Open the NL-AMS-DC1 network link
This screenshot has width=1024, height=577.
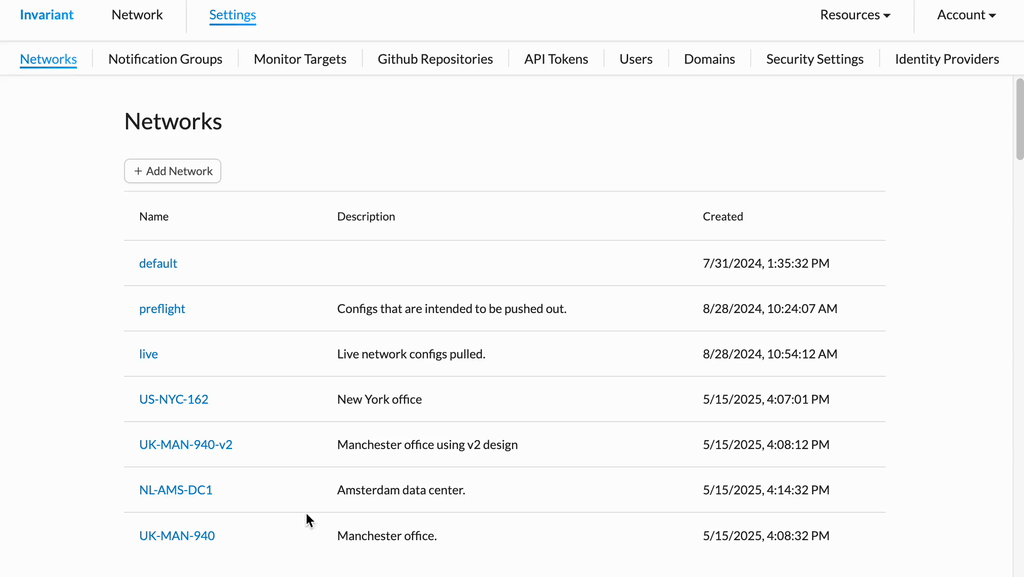pyautogui.click(x=176, y=490)
